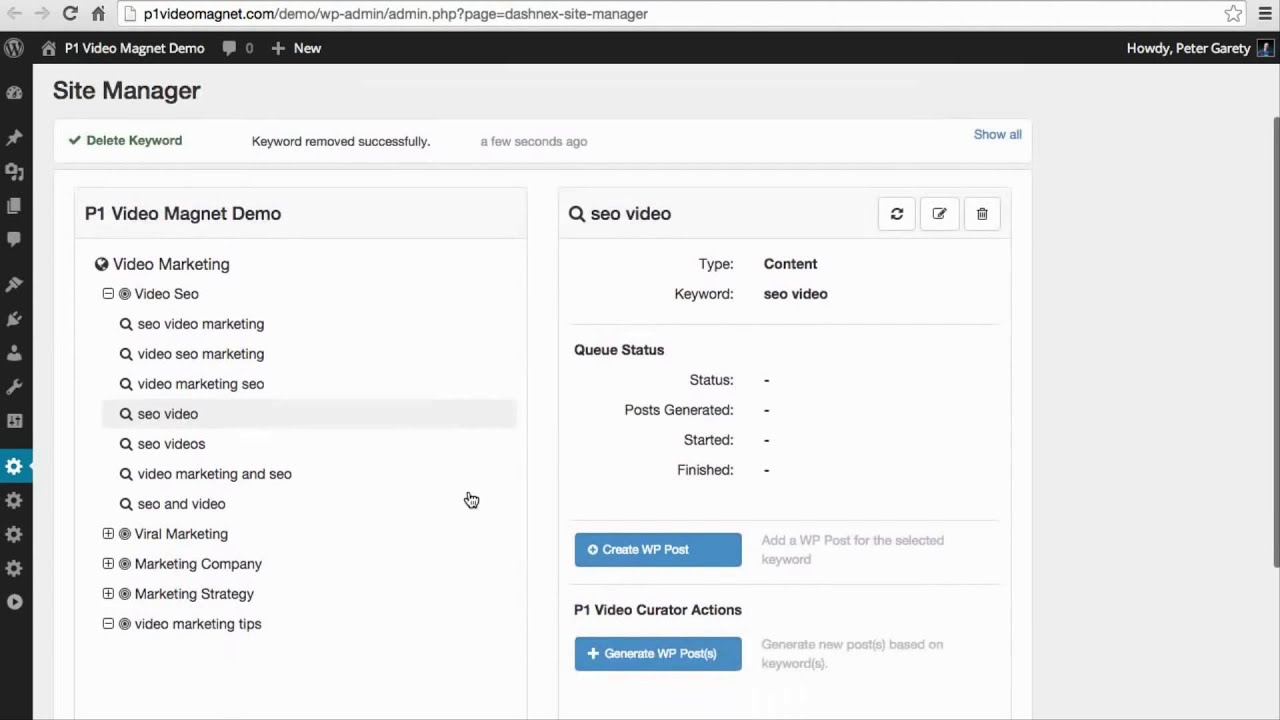Open the comments count in the admin bar
Viewport: 1280px width, 720px height.
tap(238, 48)
